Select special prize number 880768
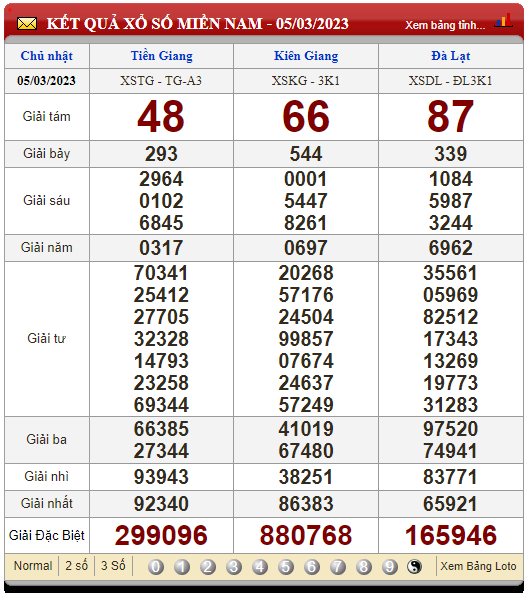 tap(306, 536)
